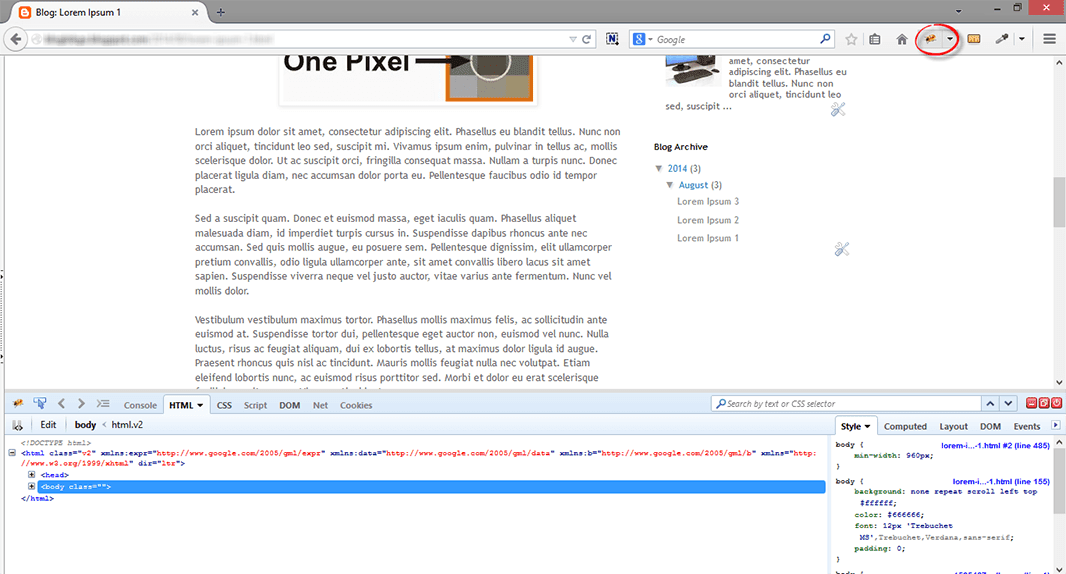Screen dimensions: 1066x574
Task: Select the ColorZilla eyedropper icon
Action: pyautogui.click(x=1002, y=39)
